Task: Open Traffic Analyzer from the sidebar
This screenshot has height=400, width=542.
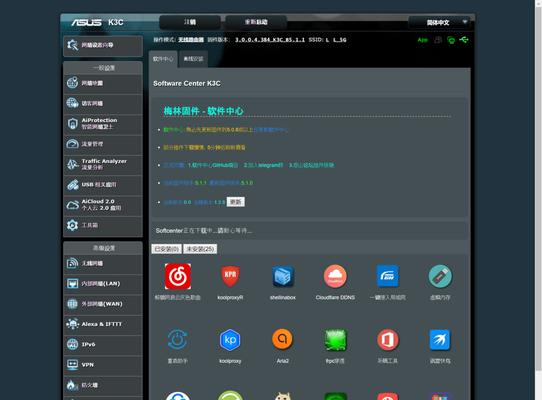Action: pos(103,164)
